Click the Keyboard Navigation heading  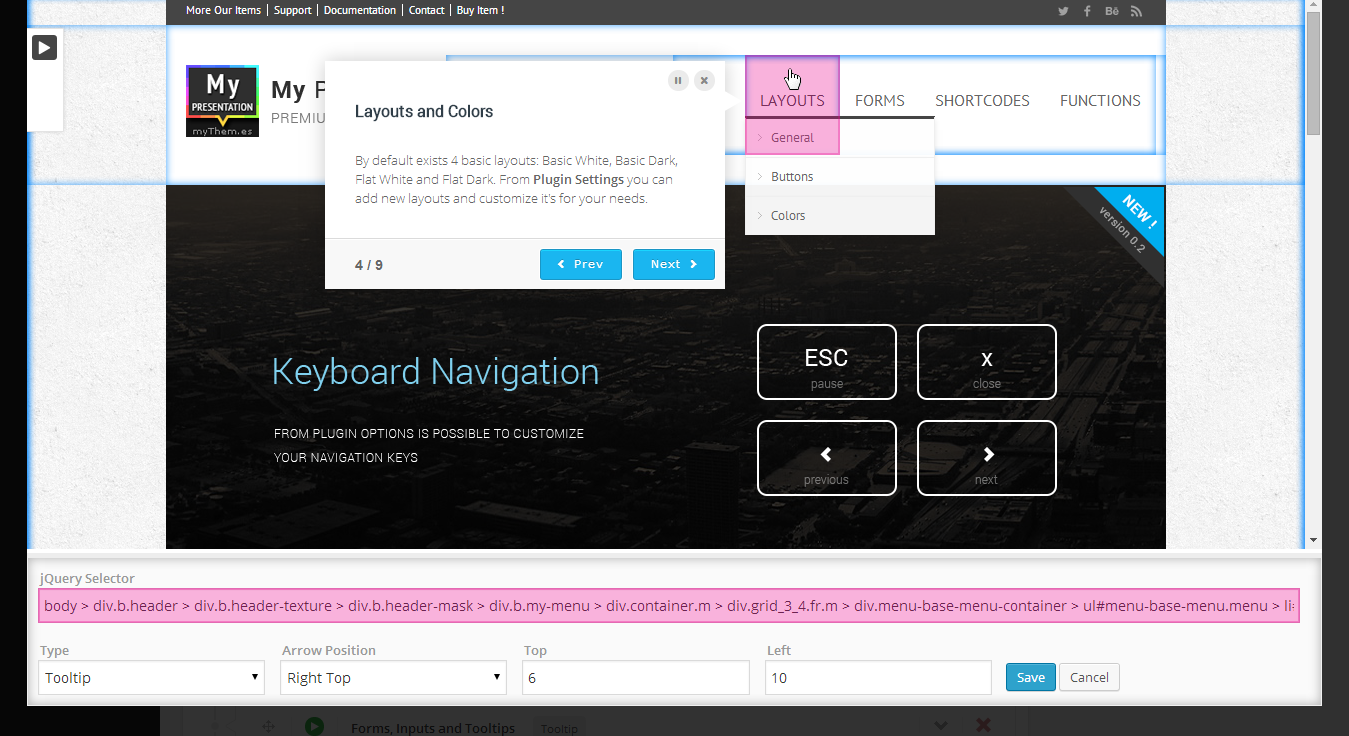click(x=436, y=372)
